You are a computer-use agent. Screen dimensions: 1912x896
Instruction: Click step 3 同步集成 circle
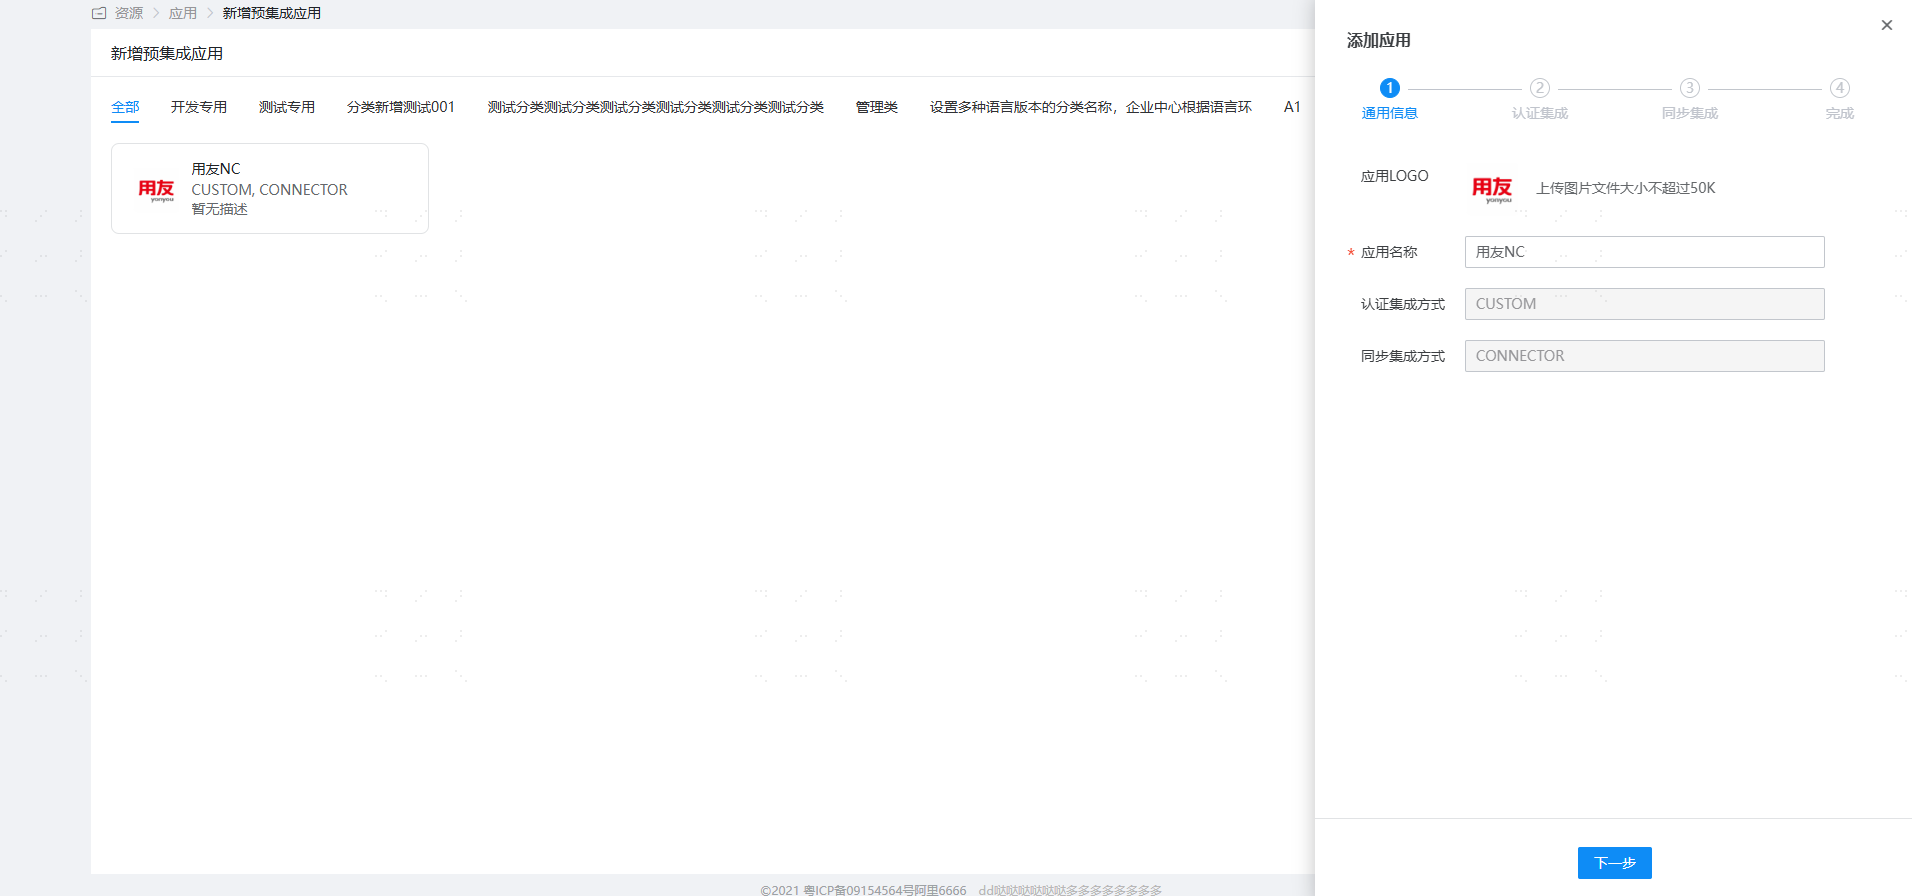coord(1689,88)
